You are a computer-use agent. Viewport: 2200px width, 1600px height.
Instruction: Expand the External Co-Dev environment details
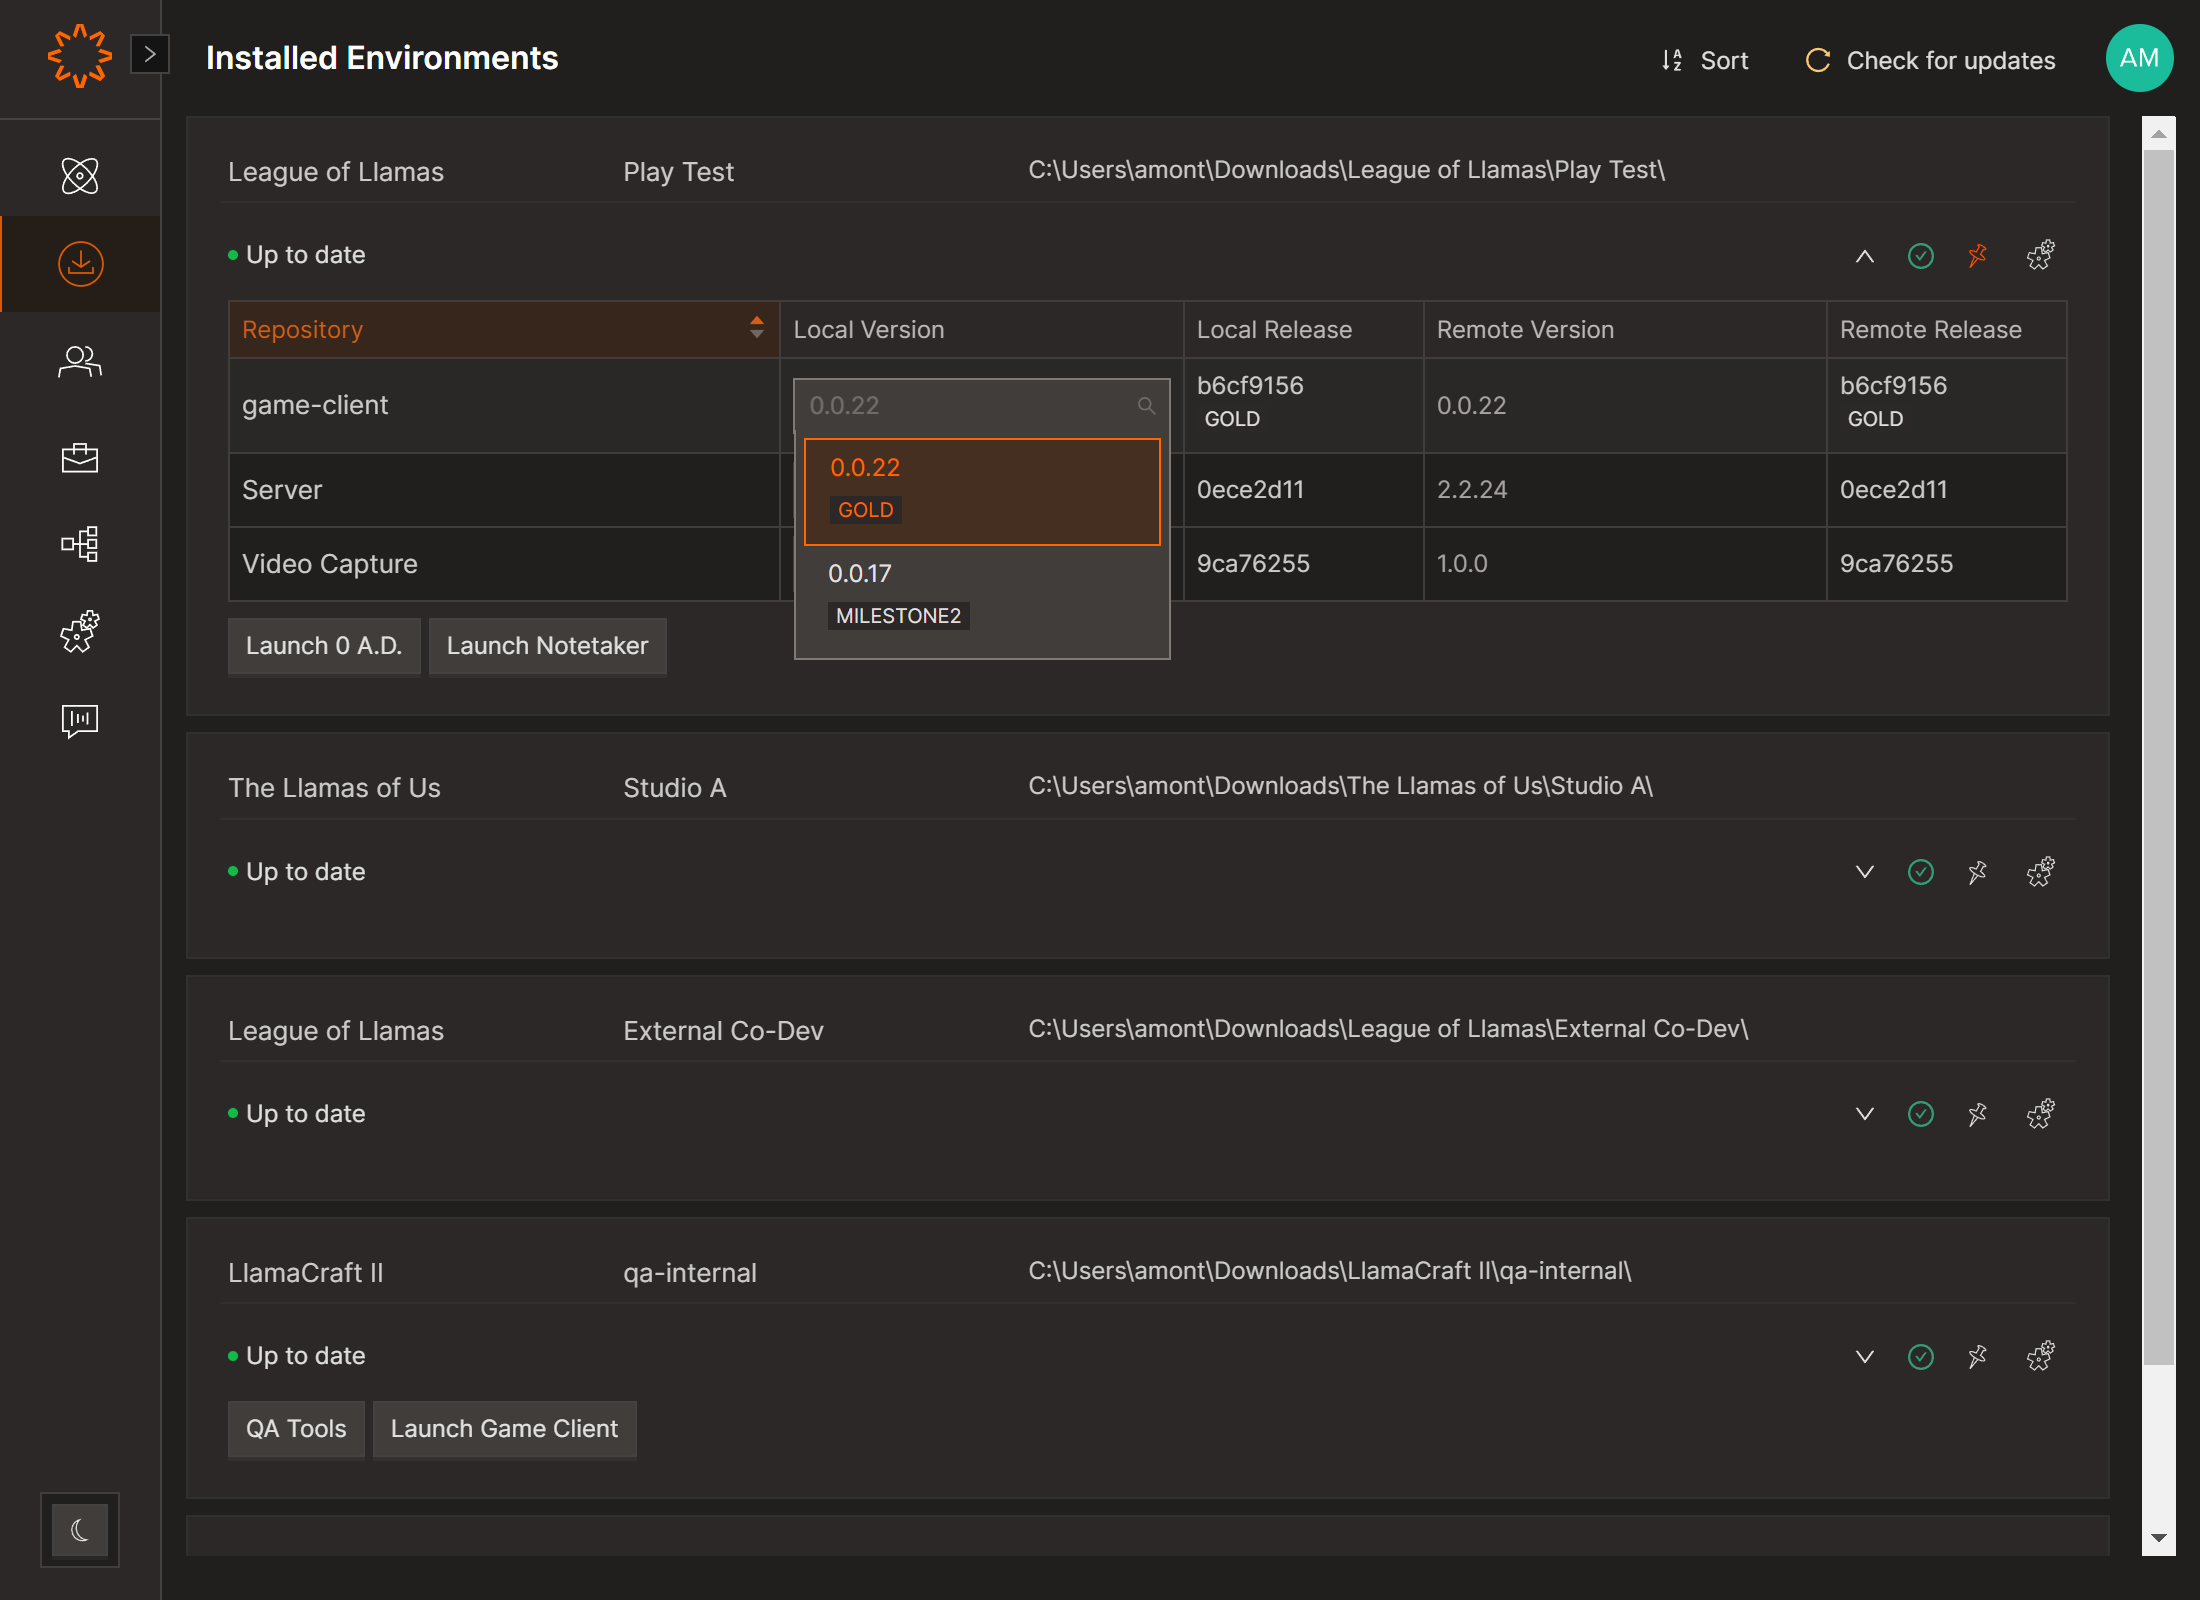pyautogui.click(x=1865, y=1114)
